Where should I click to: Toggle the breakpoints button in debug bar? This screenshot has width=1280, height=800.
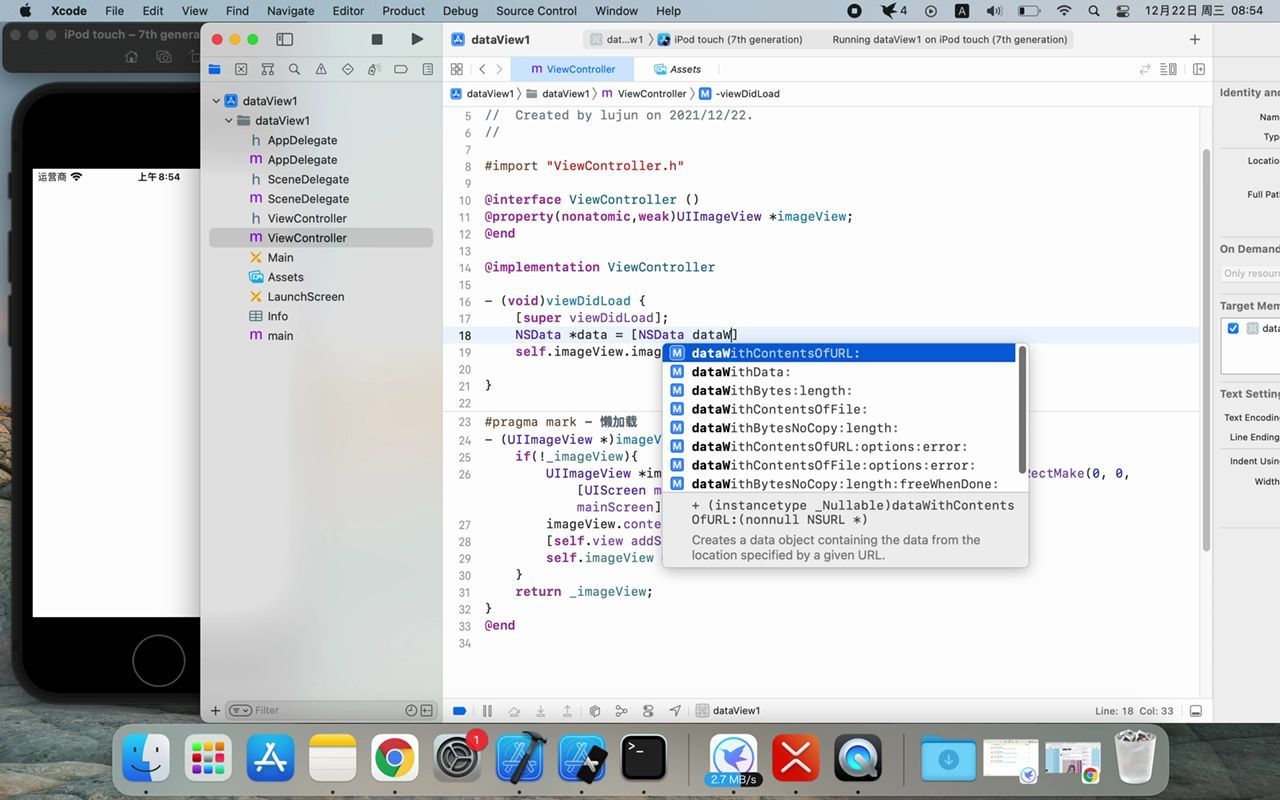point(458,710)
